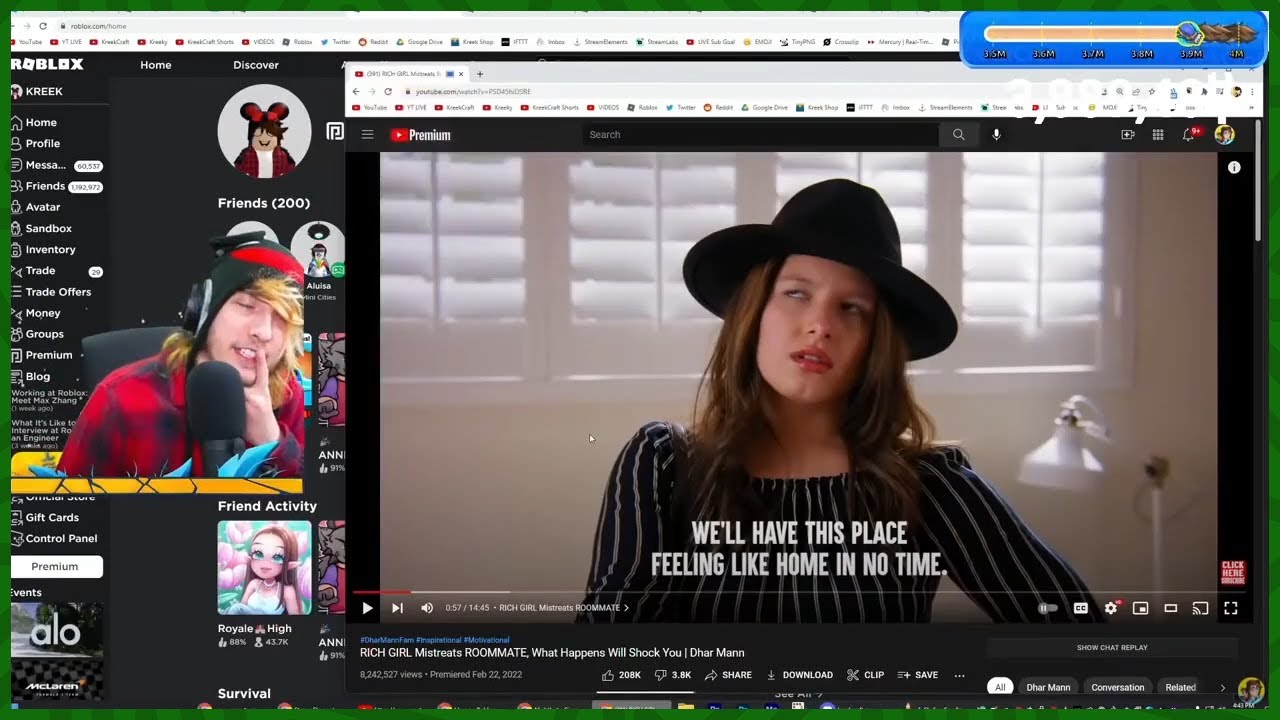Screen dimensions: 1280x720
Task: Play the paused YouTube video
Action: coord(367,608)
